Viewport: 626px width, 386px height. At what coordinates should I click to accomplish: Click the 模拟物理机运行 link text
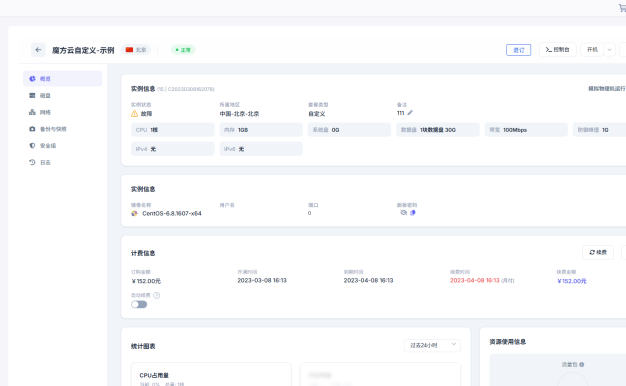coord(607,89)
